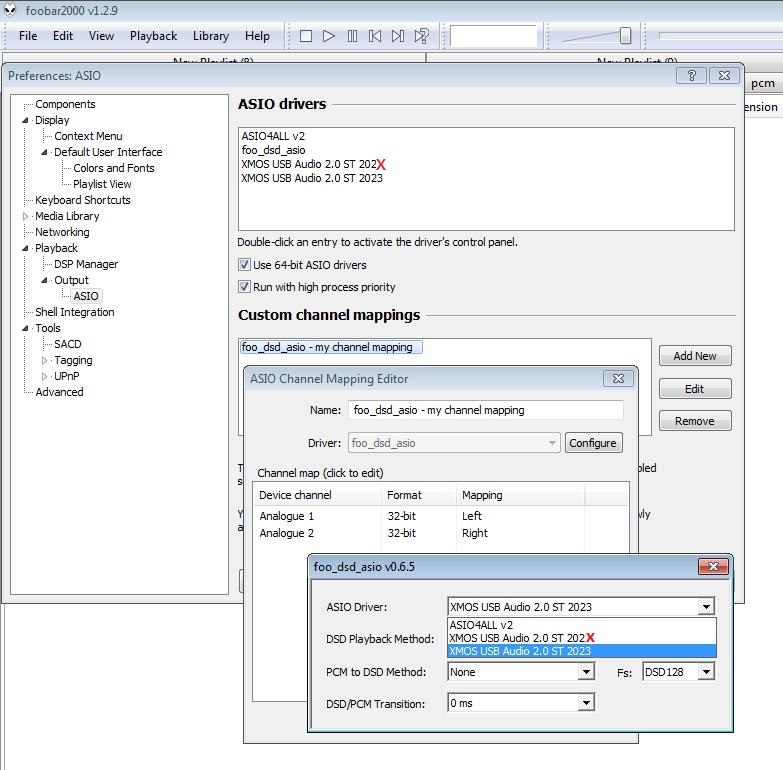This screenshot has height=770, width=783.
Task: Select SACD under Tools
Action: (x=67, y=344)
